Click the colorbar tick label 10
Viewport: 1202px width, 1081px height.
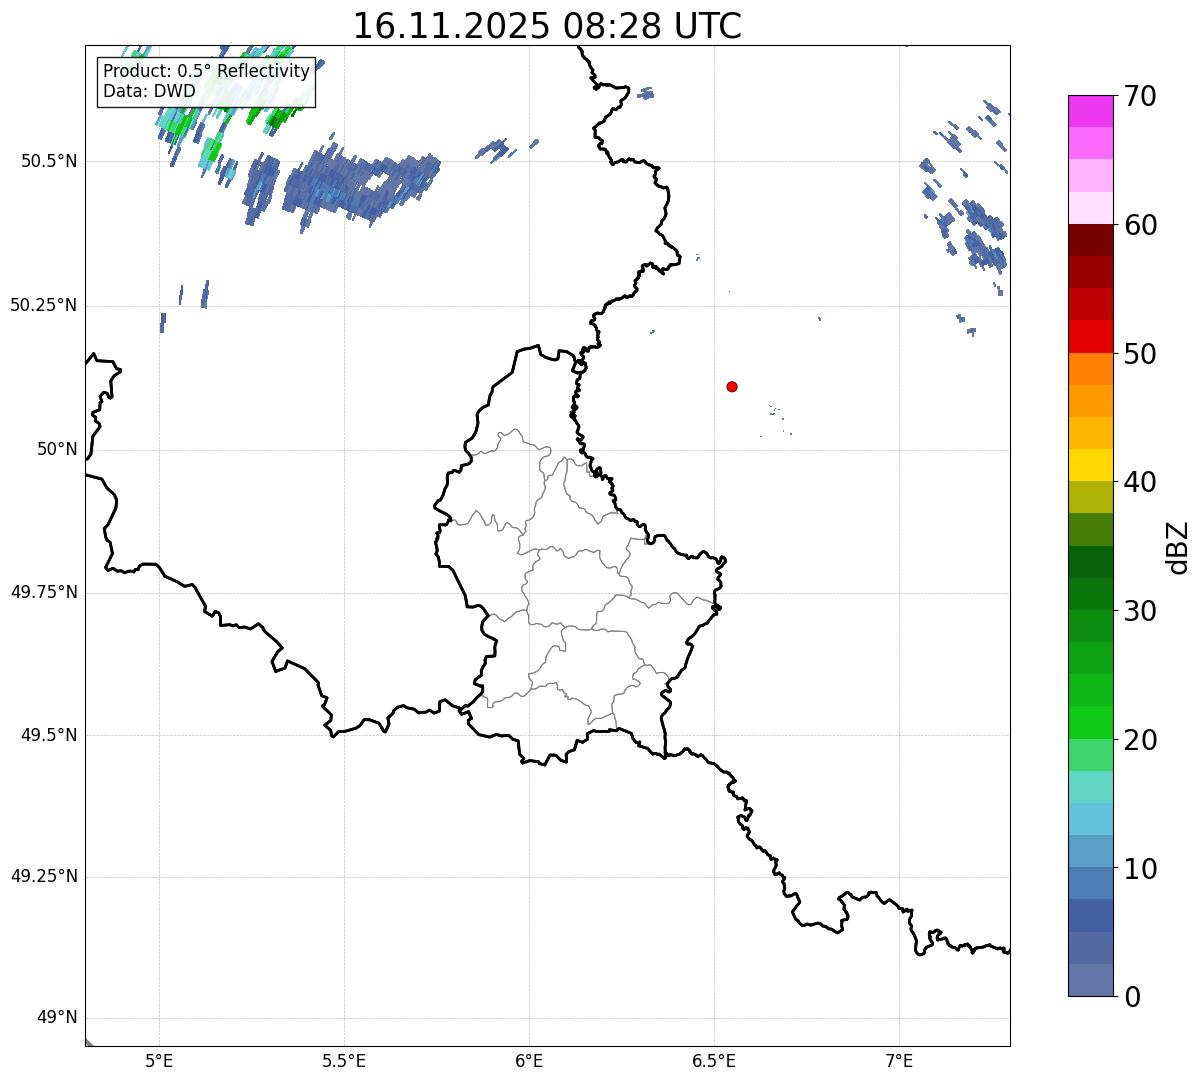(1140, 868)
